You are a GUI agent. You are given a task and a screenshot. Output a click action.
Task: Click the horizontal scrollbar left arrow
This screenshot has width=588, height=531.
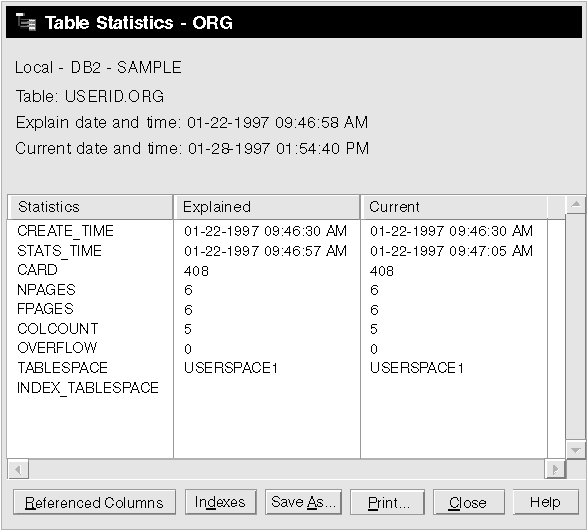tap(18, 469)
